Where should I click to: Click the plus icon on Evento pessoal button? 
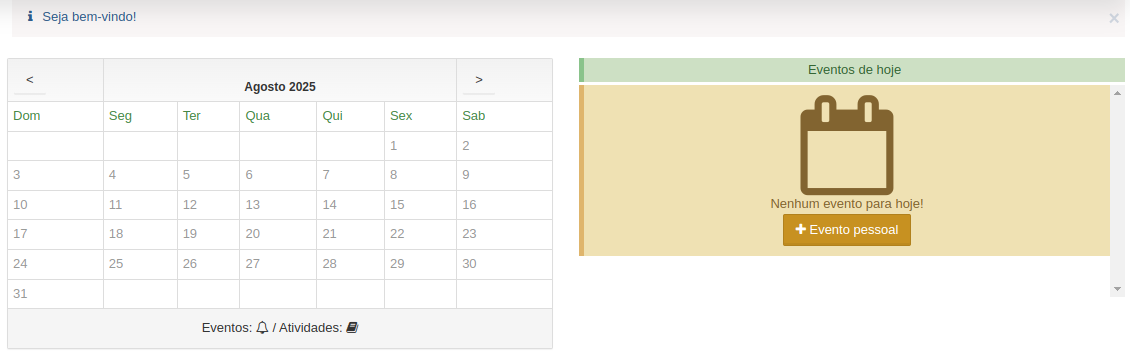(x=800, y=229)
